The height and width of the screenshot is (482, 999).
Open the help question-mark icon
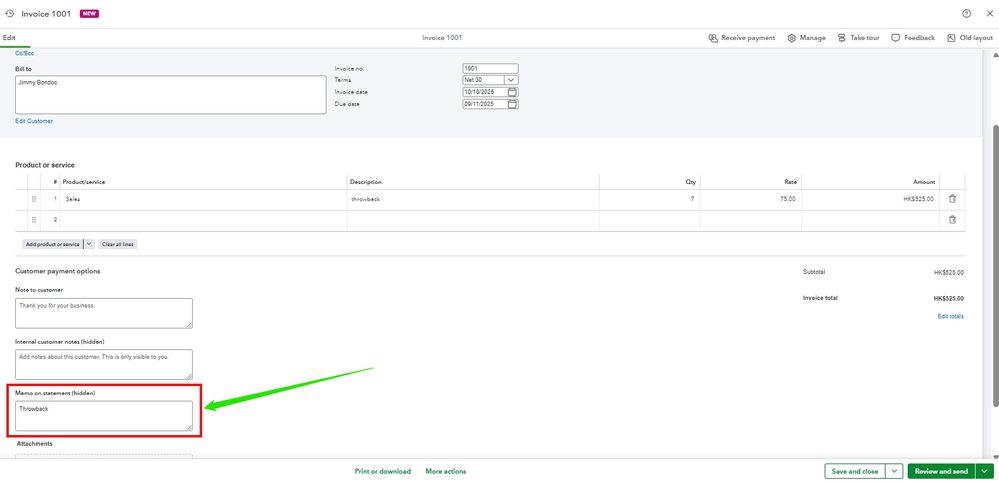click(x=967, y=13)
